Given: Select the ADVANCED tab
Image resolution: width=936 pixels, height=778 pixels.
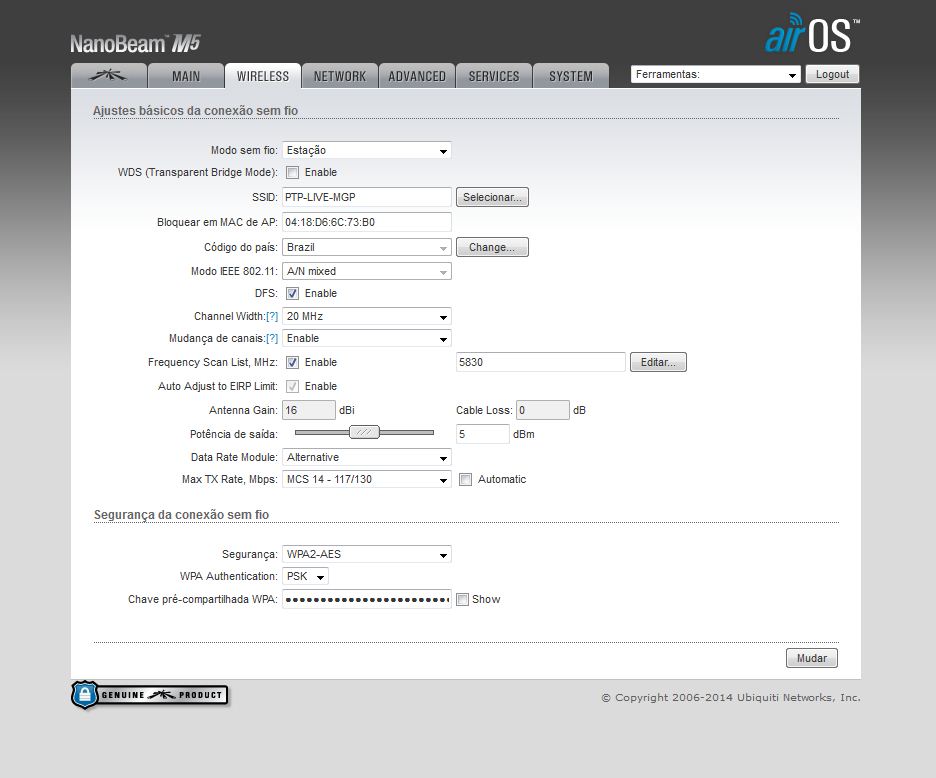Looking at the screenshot, I should (417, 76).
